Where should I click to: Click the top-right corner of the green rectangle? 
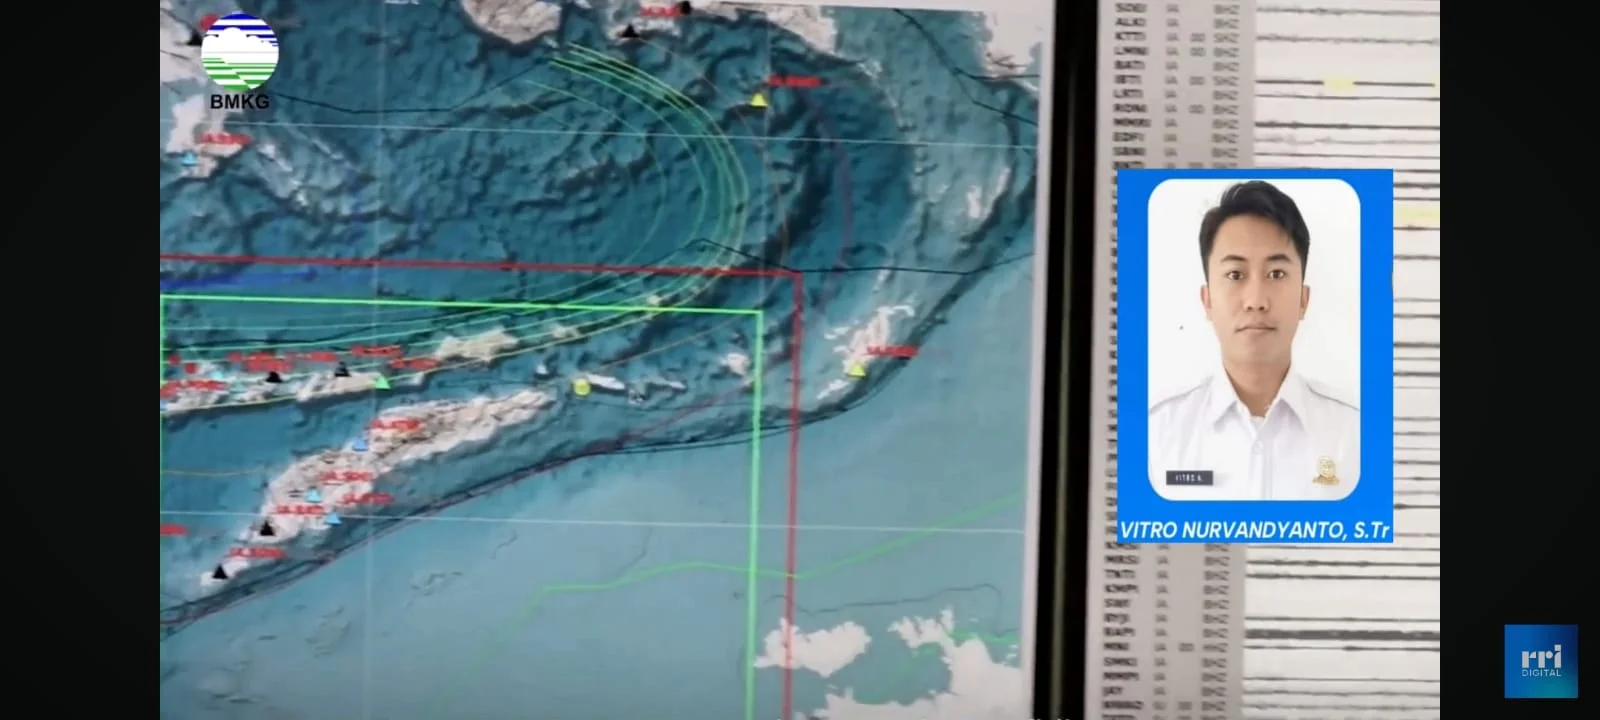click(760, 313)
